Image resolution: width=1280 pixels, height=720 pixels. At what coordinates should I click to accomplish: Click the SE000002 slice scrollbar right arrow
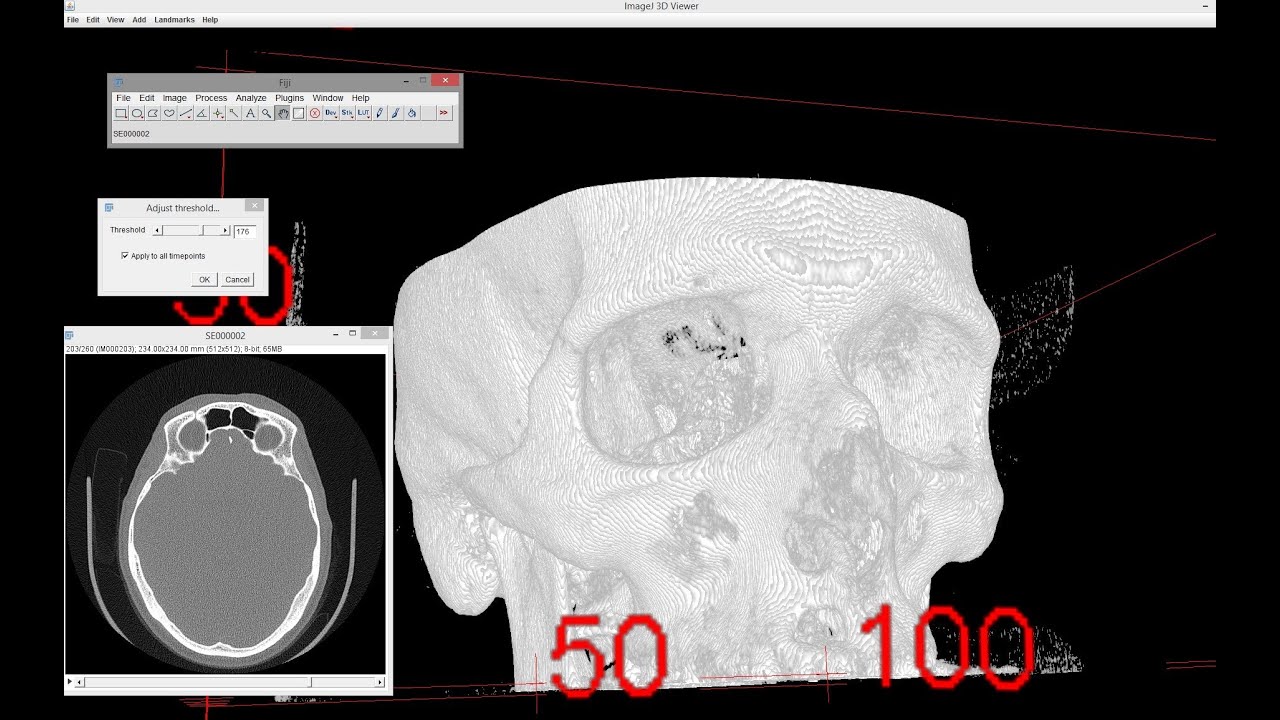380,682
